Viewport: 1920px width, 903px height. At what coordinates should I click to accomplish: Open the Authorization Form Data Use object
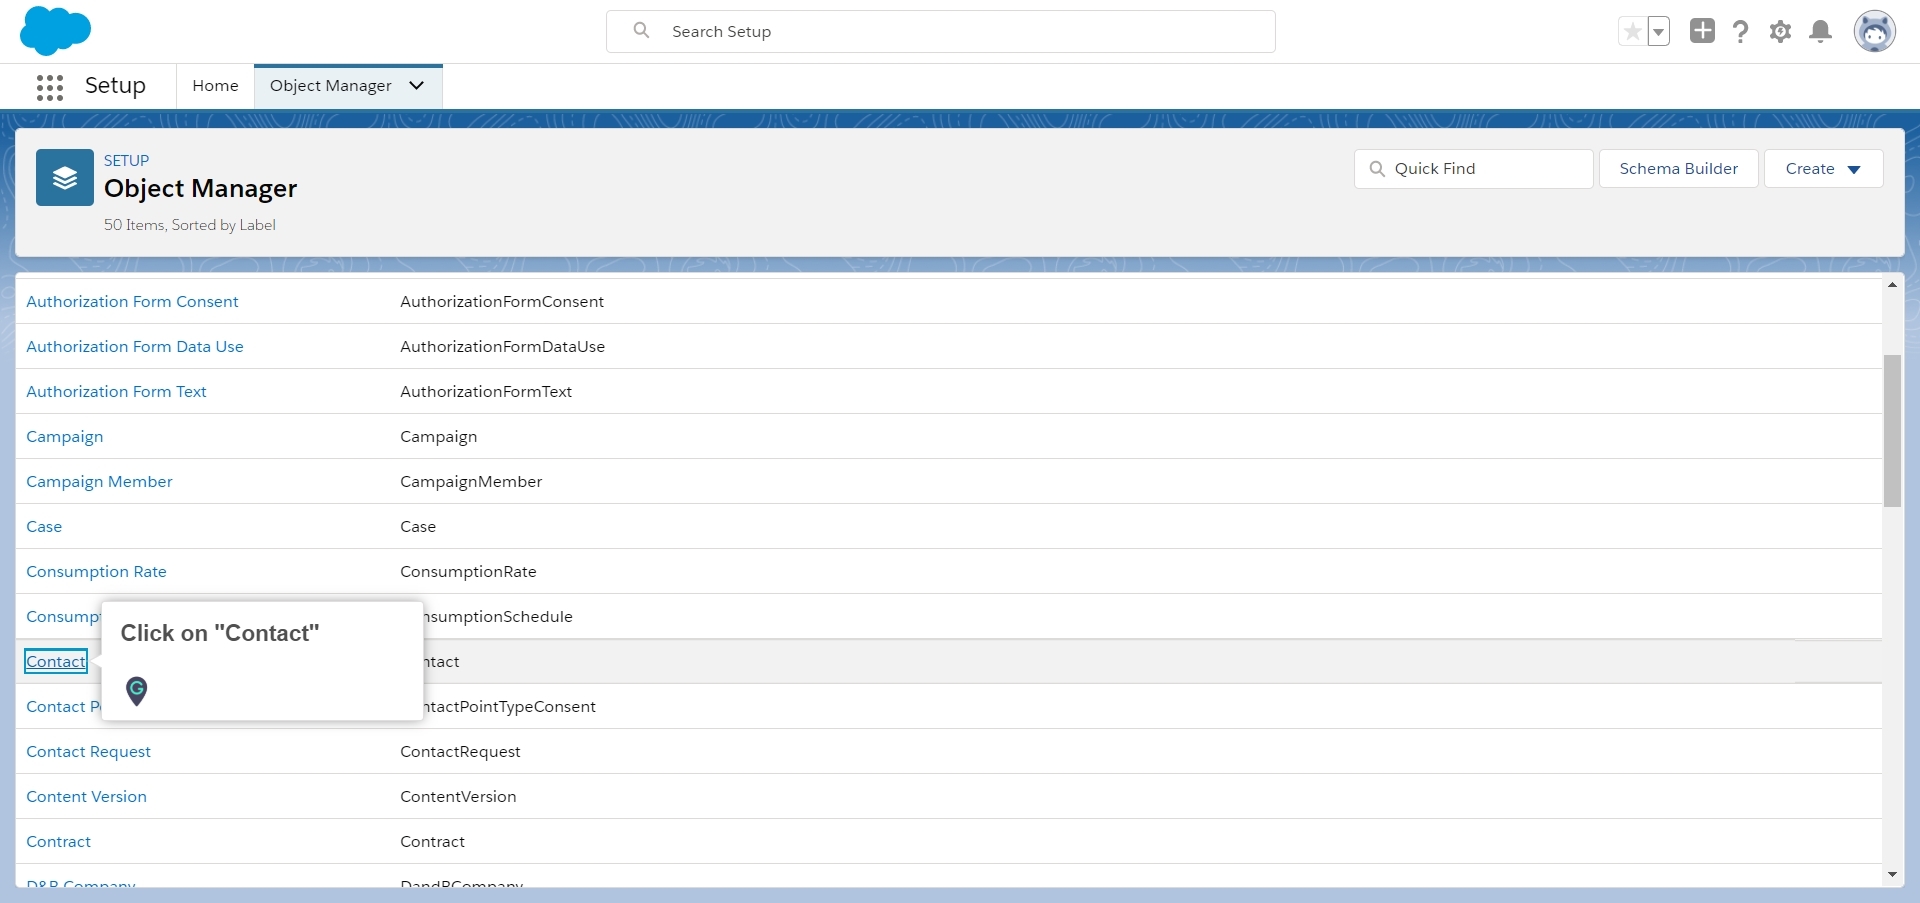[x=135, y=347]
